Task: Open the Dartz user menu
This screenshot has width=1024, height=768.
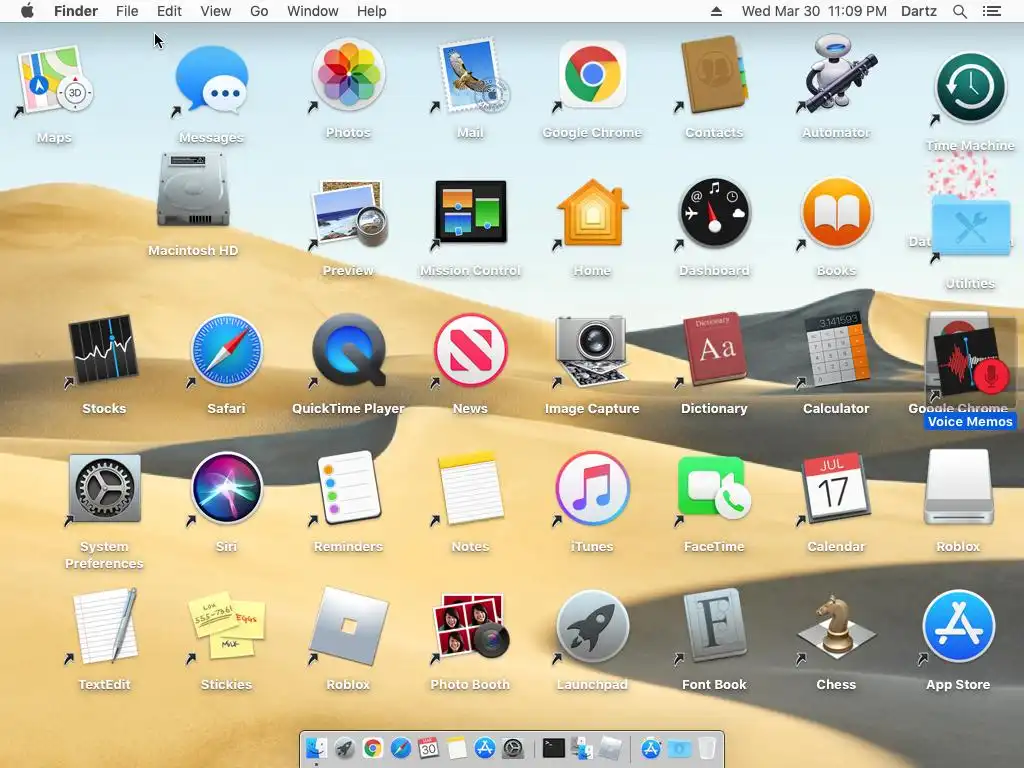Action: pos(919,11)
